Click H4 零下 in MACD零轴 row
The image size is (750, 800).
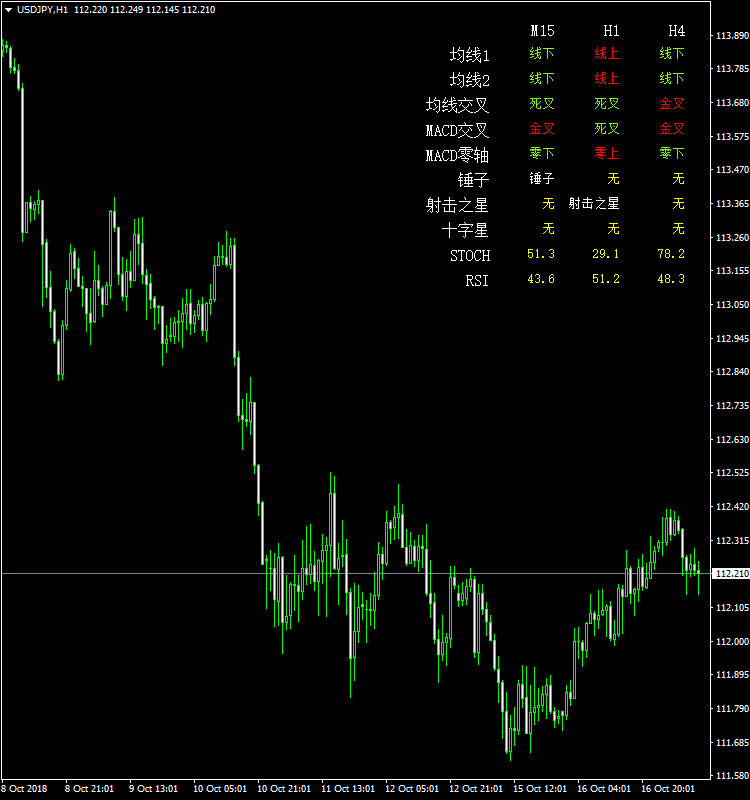[x=671, y=153]
